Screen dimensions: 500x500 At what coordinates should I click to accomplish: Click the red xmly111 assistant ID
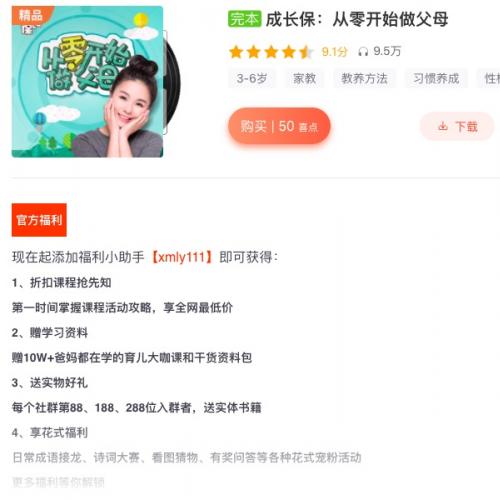coord(182,257)
